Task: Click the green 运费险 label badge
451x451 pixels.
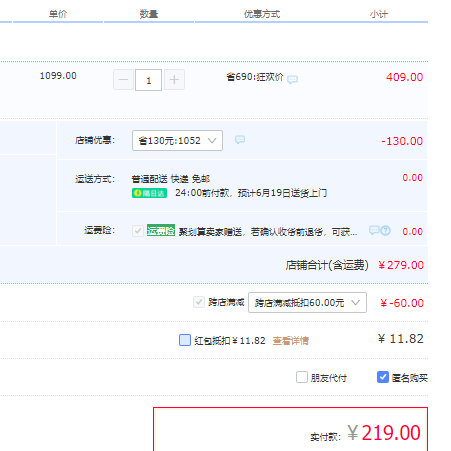Action: 161,230
